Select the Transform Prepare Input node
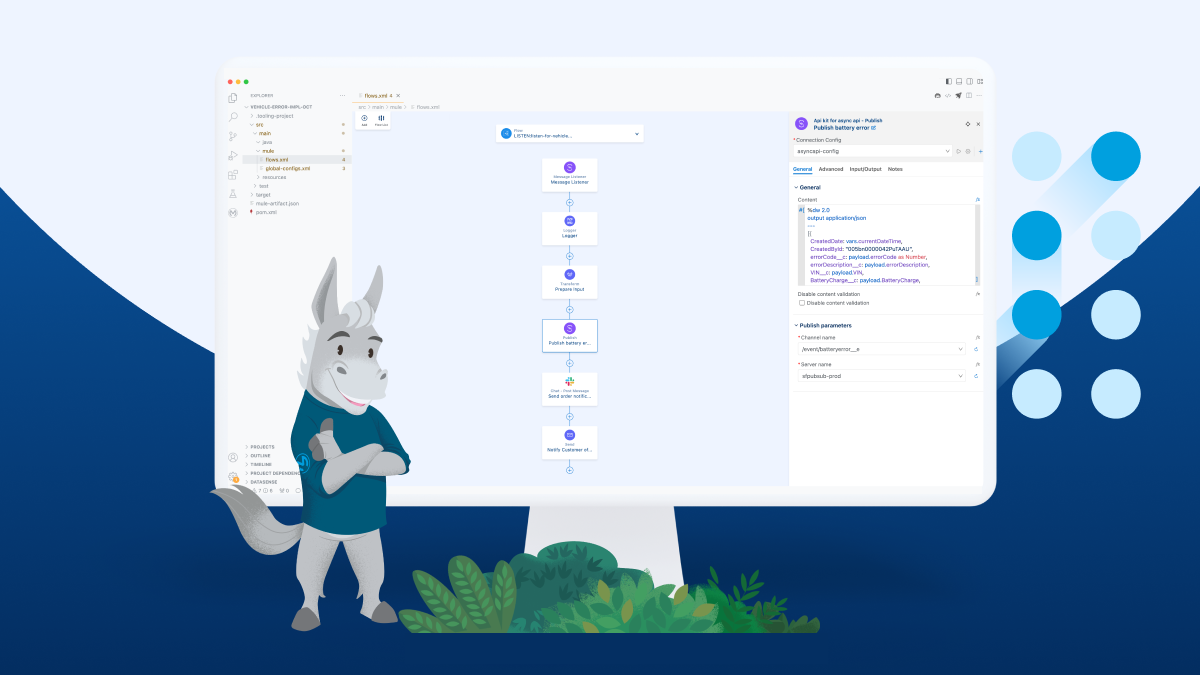The width and height of the screenshot is (1200, 675). [x=569, y=281]
